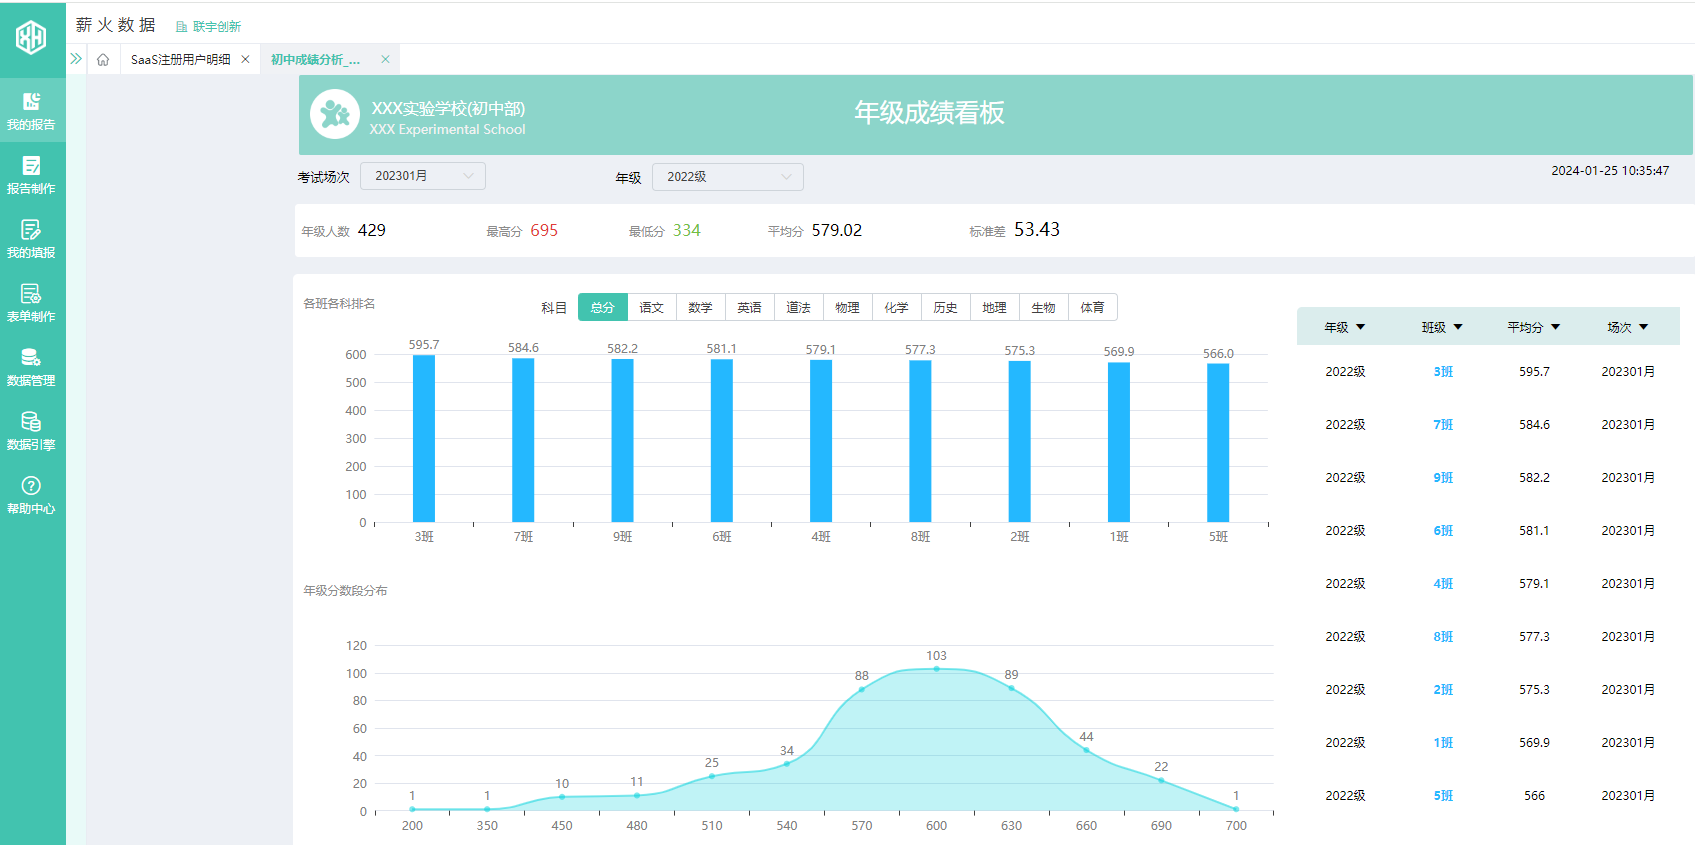The width and height of the screenshot is (1695, 845).
Task: Select 道法 subject filter
Action: (x=799, y=307)
